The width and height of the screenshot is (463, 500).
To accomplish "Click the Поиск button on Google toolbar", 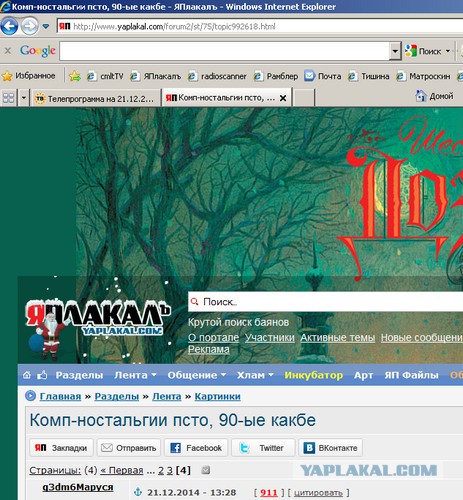I will (x=423, y=51).
